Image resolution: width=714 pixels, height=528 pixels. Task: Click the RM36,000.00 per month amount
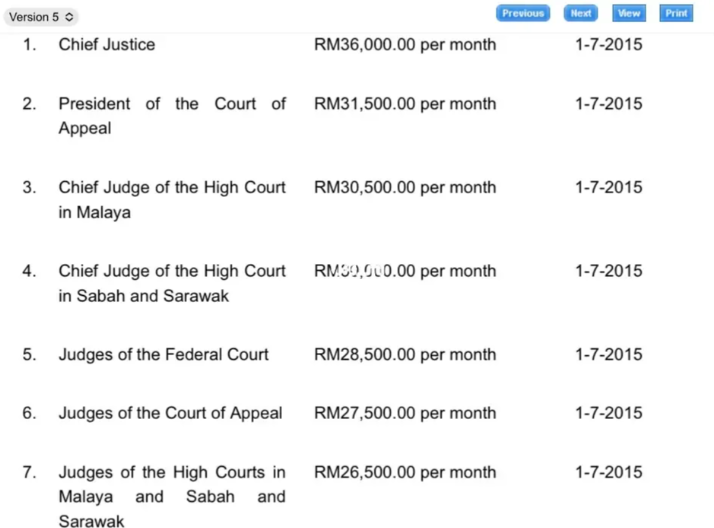pos(405,45)
